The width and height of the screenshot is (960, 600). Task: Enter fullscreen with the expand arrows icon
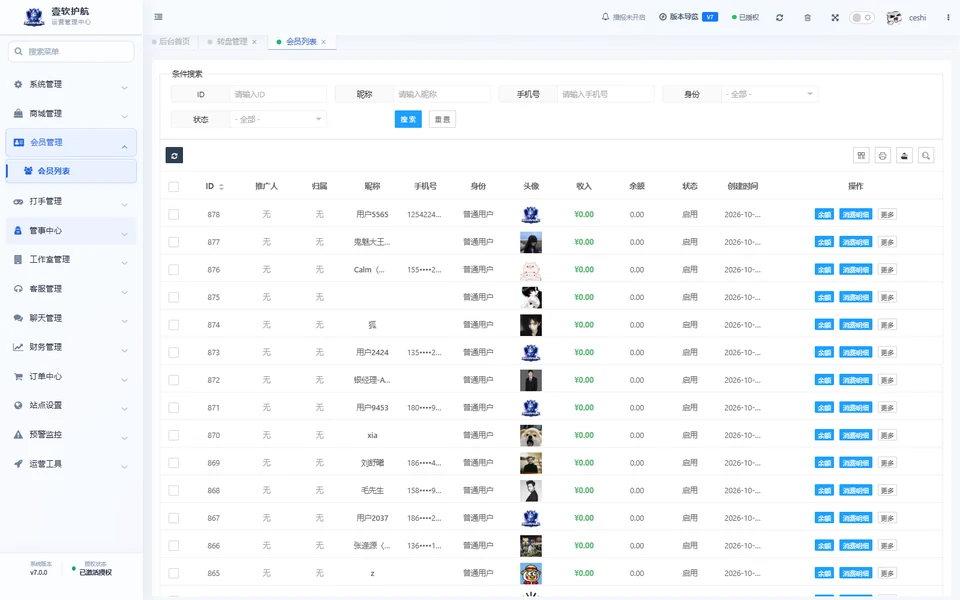tap(835, 18)
